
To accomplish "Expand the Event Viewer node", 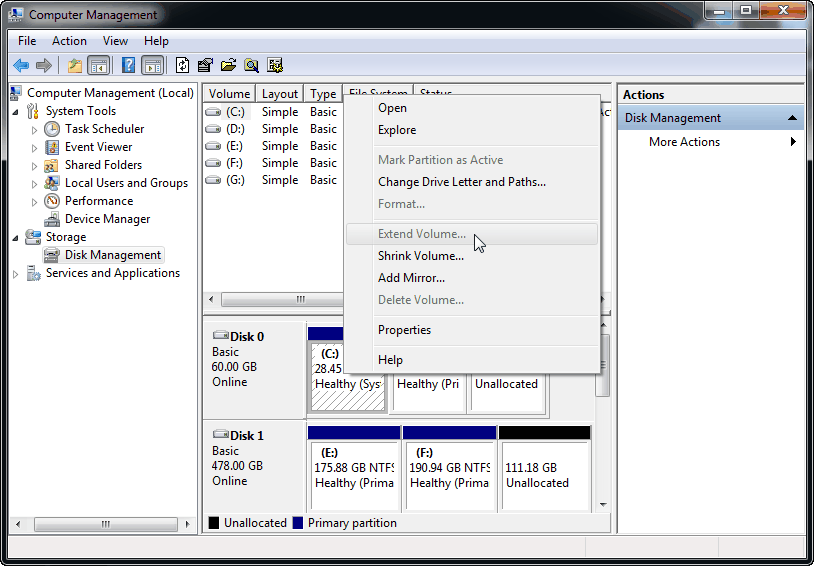I will click(x=34, y=148).
